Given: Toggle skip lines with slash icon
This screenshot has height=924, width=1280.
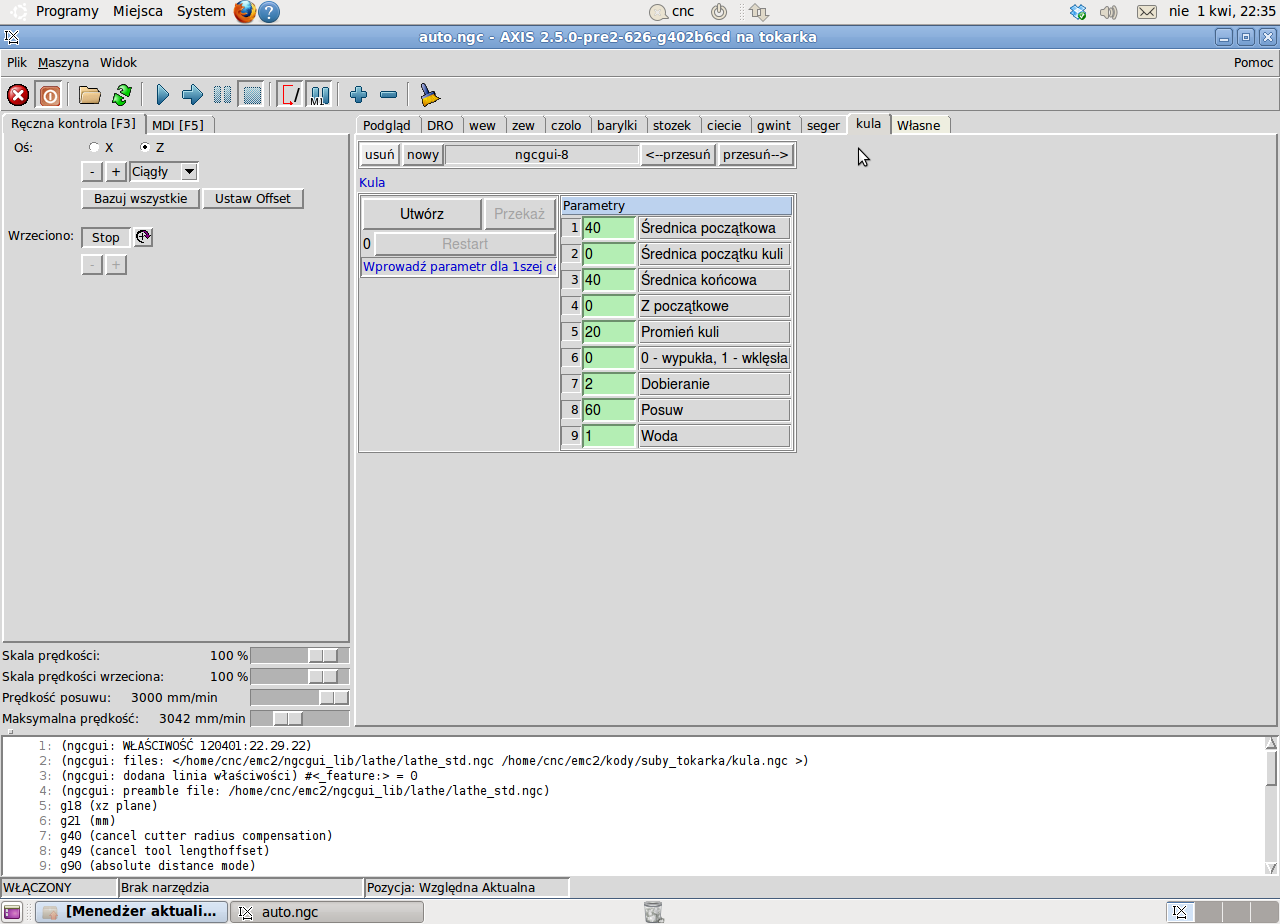Looking at the screenshot, I should pyautogui.click(x=290, y=95).
